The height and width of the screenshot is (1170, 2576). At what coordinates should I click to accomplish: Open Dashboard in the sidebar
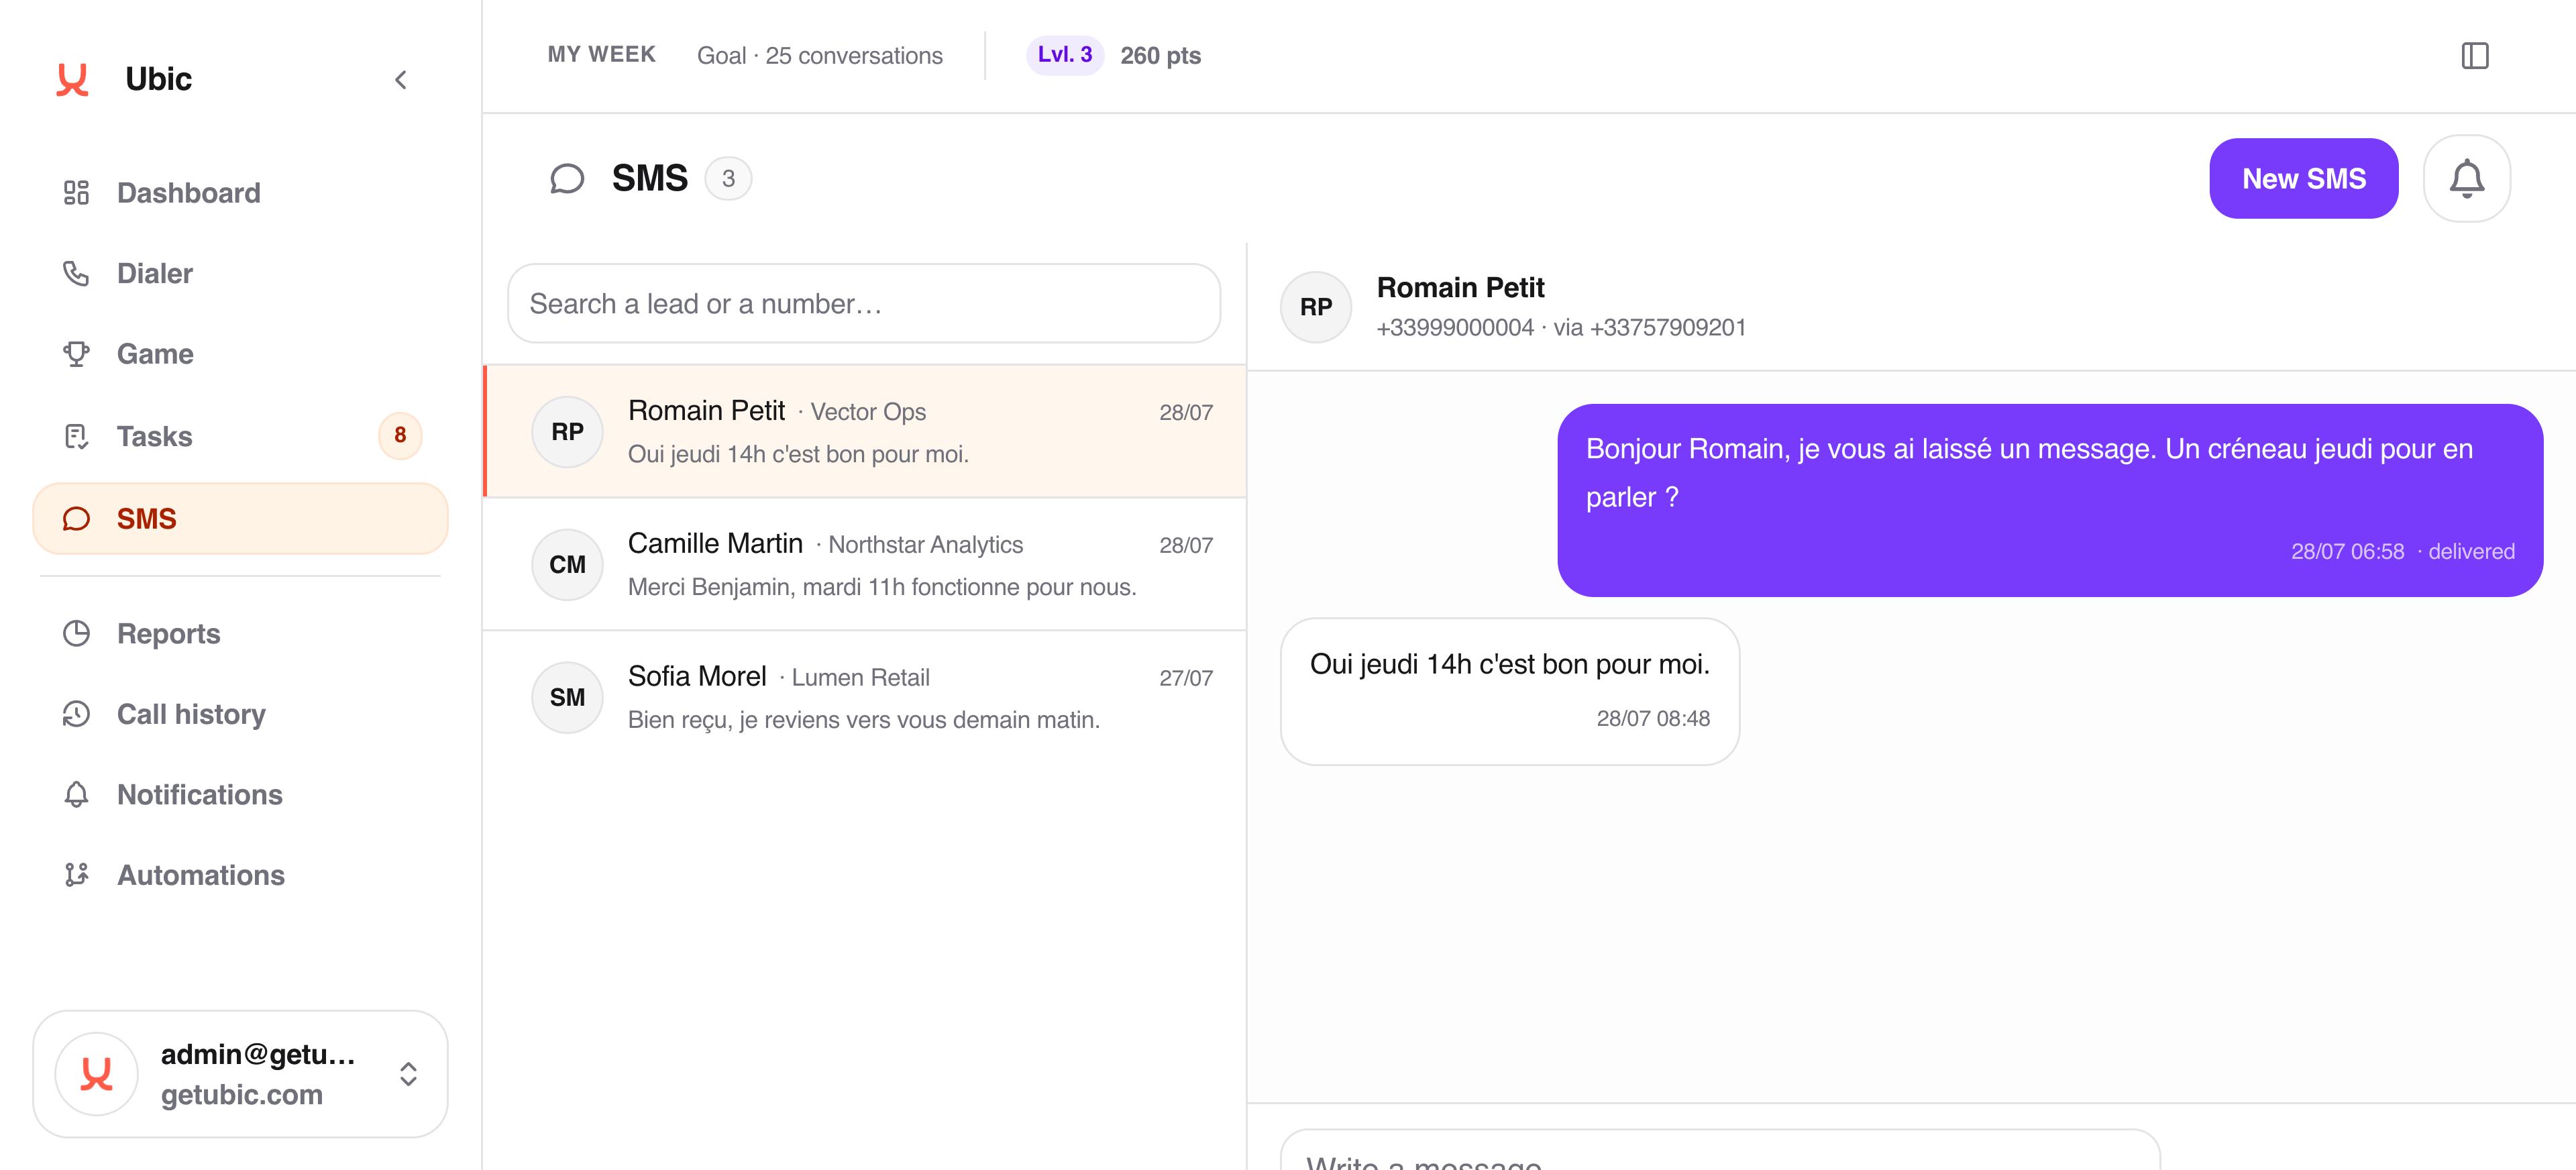coord(240,193)
